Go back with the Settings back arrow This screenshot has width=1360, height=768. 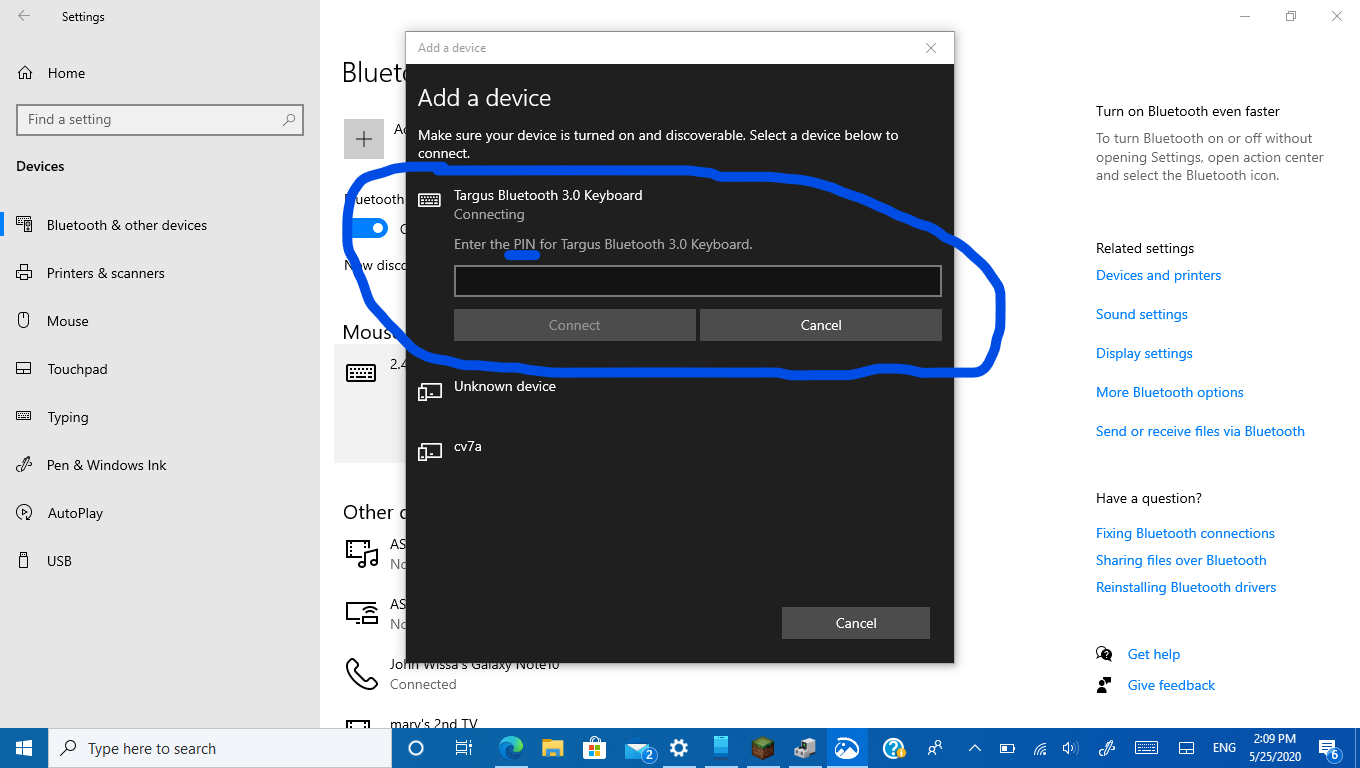coord(24,16)
